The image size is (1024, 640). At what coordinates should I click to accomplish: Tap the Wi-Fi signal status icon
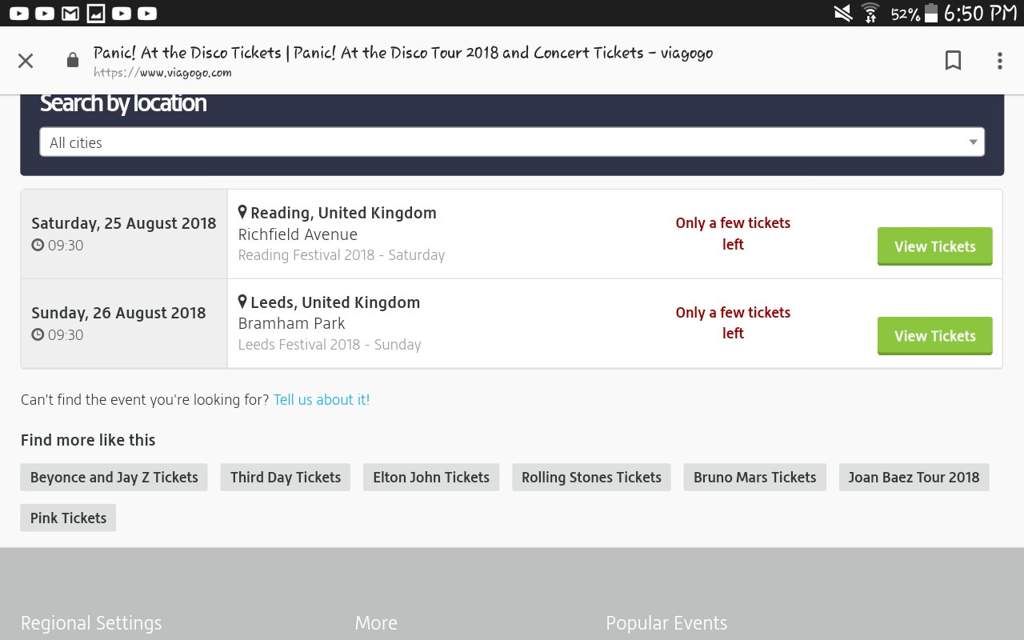[870, 13]
